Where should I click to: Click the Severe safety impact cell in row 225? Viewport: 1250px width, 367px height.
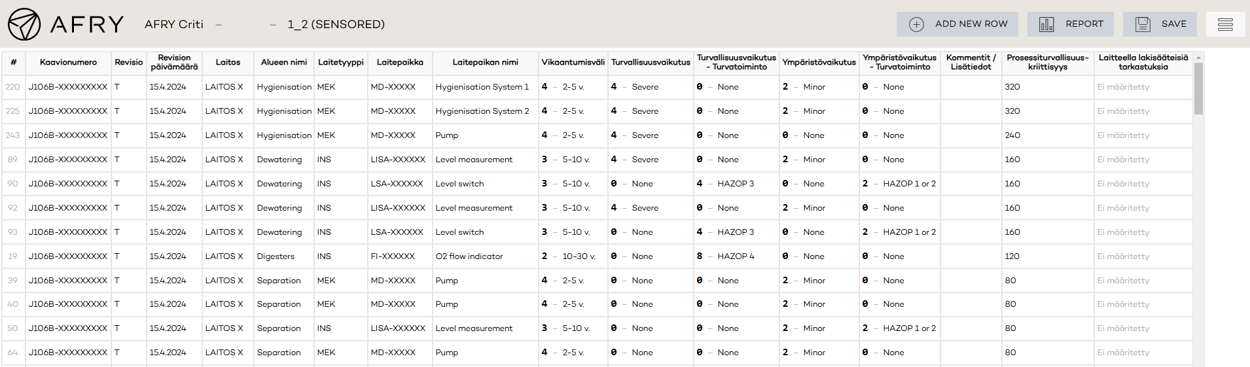point(650,111)
